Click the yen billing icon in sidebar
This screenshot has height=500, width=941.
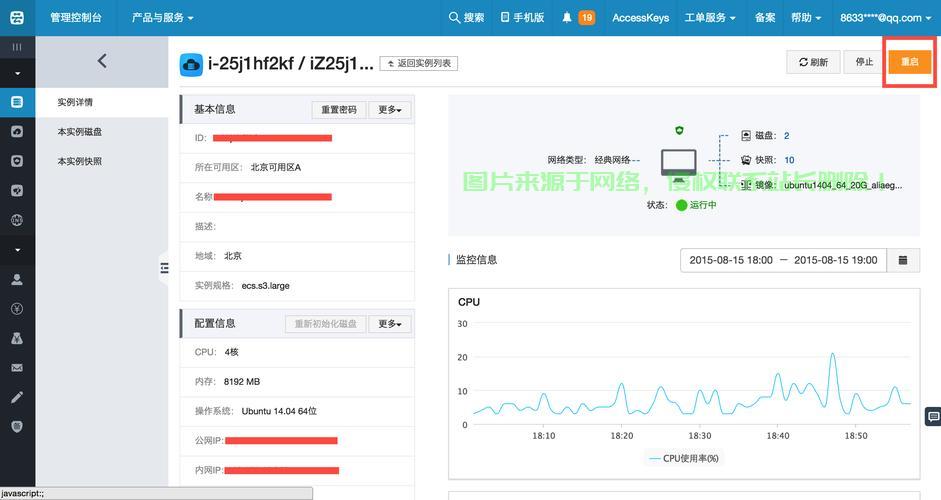[17, 309]
